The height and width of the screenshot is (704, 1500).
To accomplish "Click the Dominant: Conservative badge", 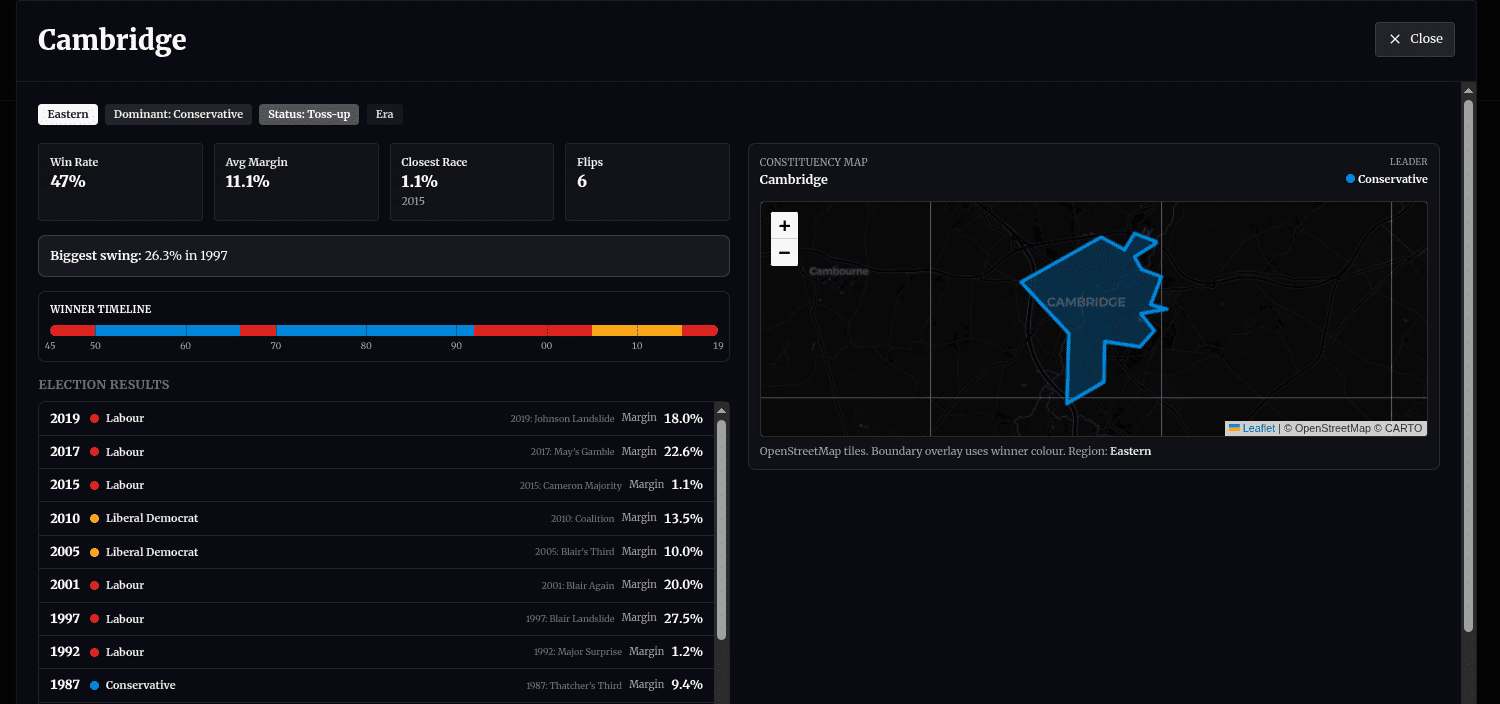I will pos(178,114).
